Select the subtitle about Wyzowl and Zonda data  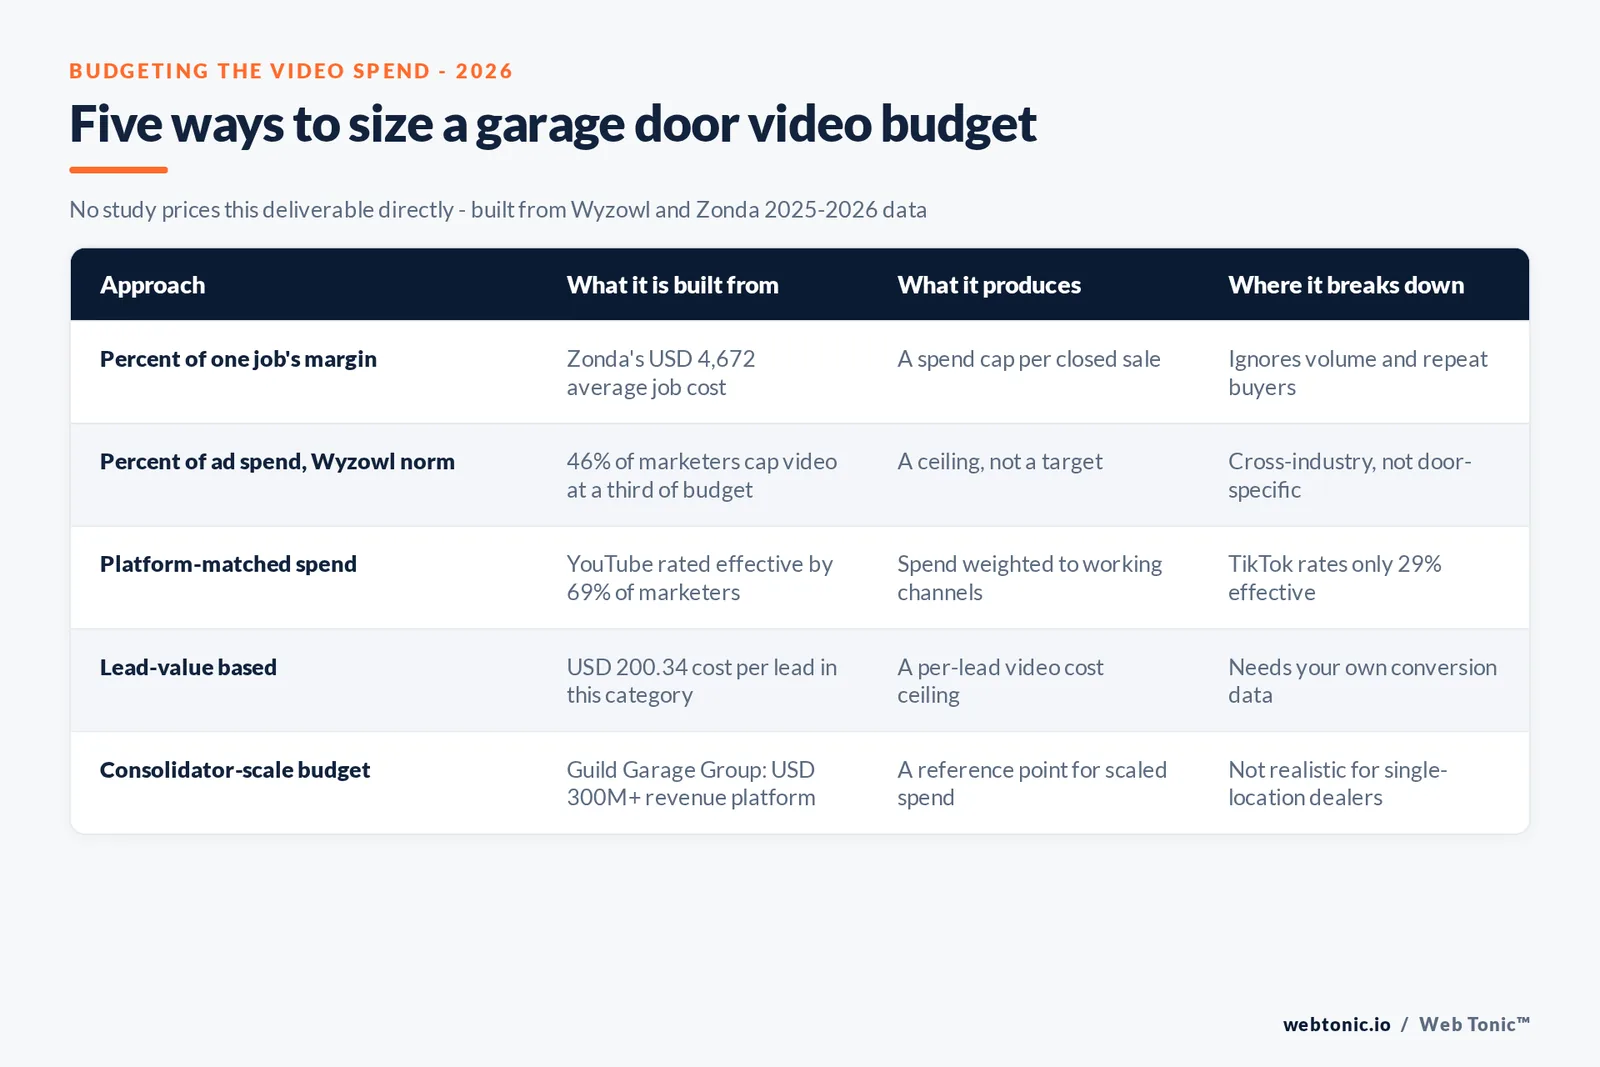click(498, 210)
